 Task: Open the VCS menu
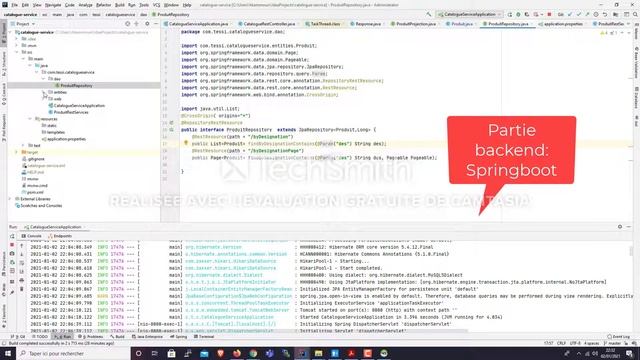tap(156, 5)
